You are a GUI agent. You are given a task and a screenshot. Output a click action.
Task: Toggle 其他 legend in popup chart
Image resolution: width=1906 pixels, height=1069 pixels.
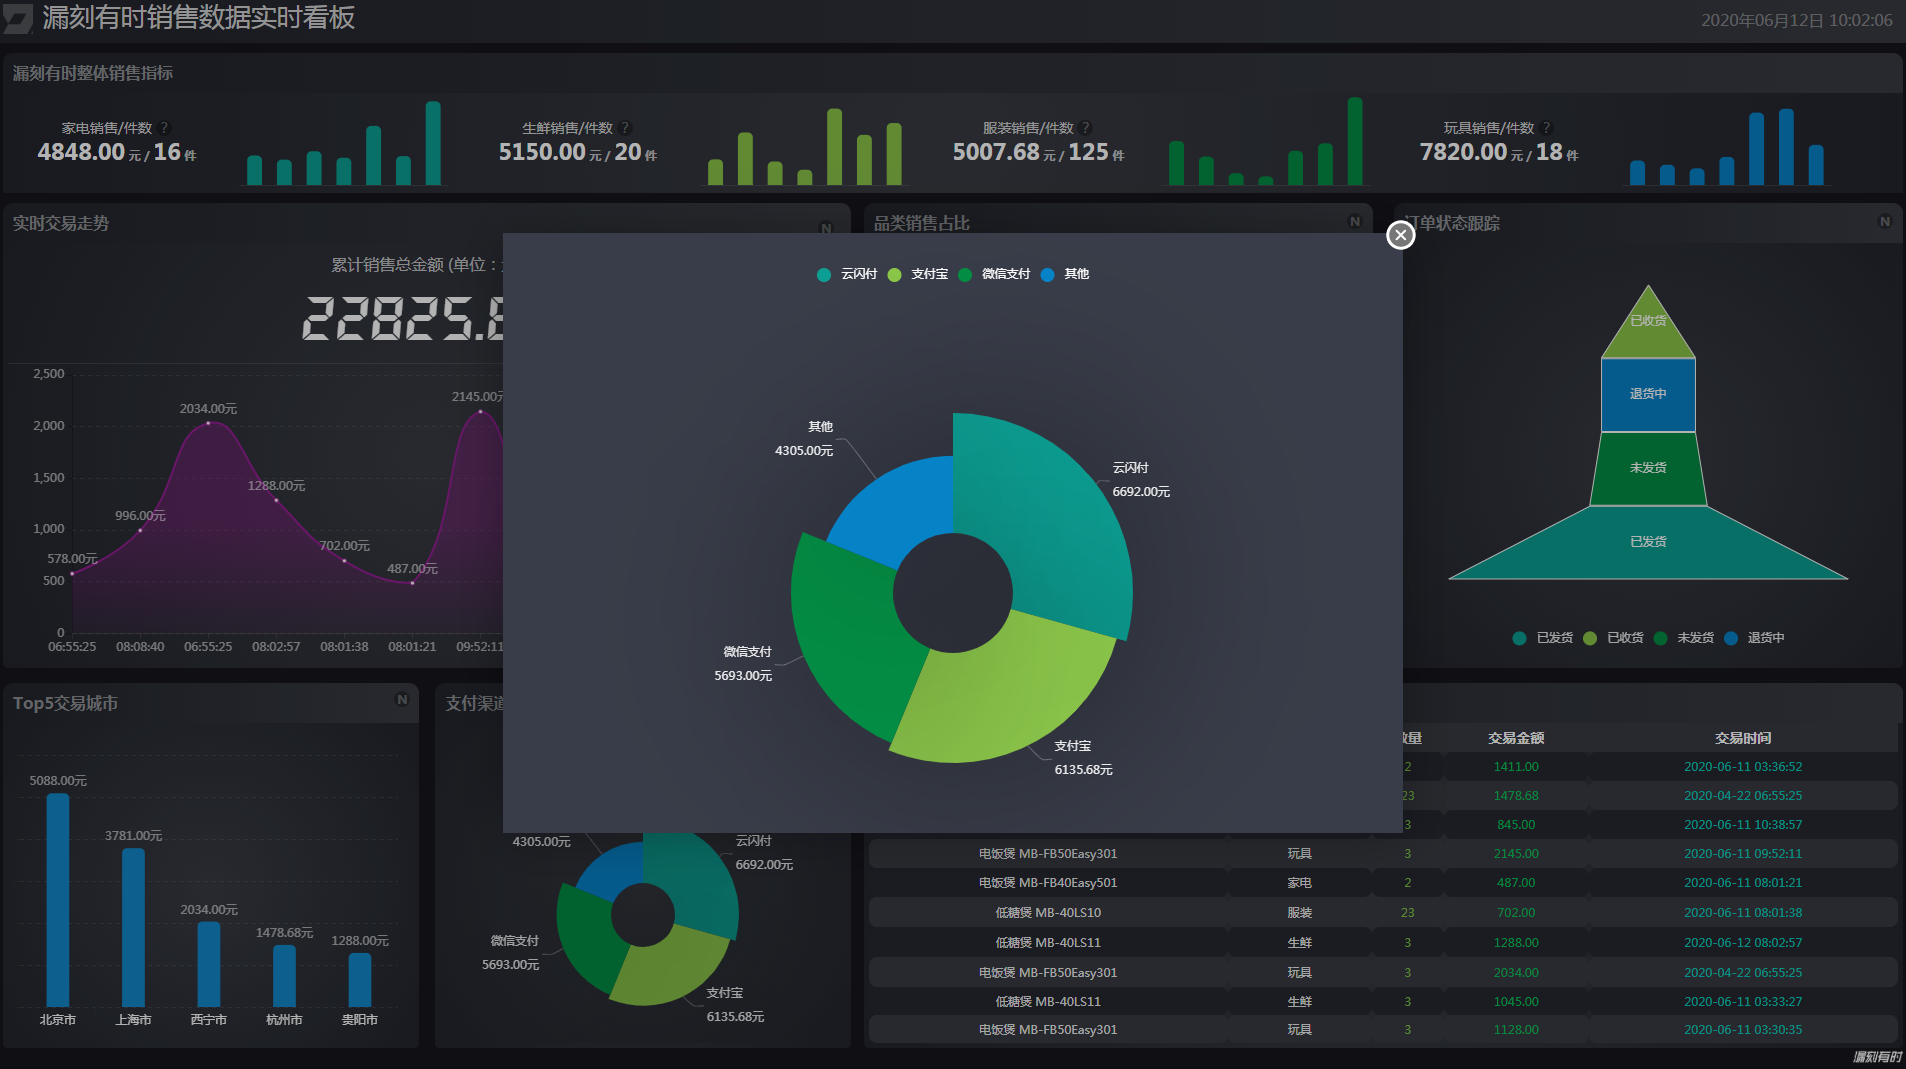point(1065,274)
